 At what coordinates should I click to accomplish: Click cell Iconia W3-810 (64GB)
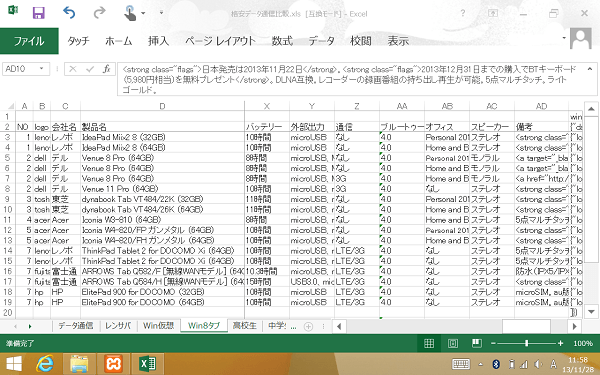(162, 220)
